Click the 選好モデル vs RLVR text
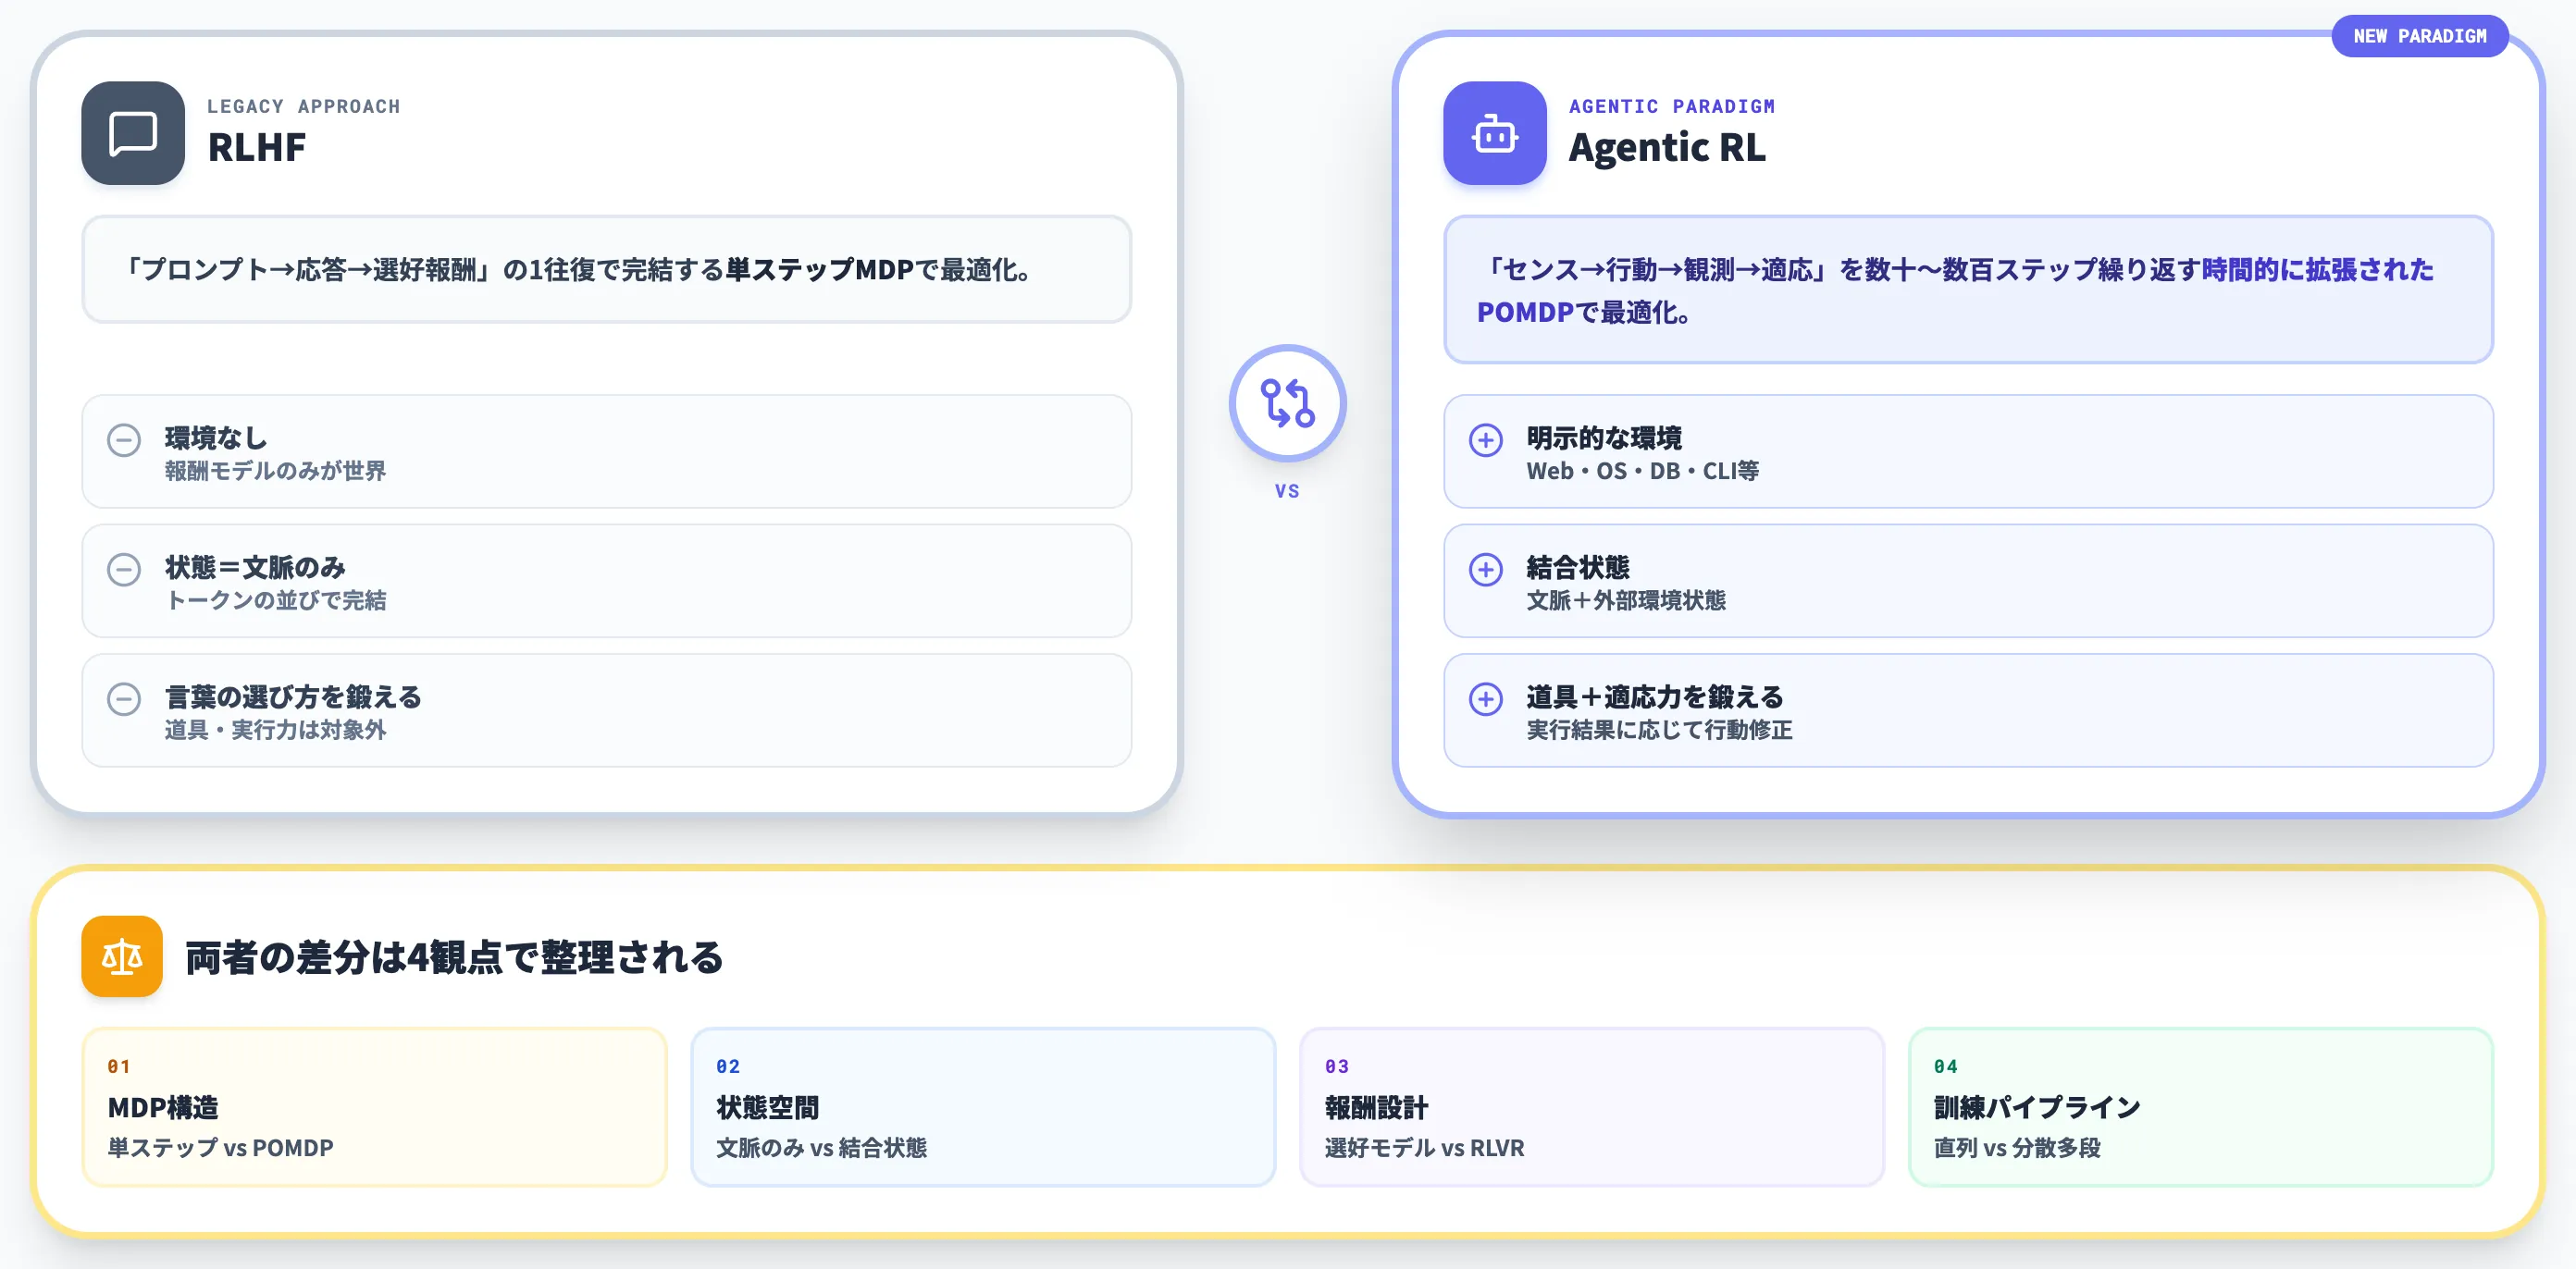This screenshot has height=1269, width=2576. (1424, 1148)
